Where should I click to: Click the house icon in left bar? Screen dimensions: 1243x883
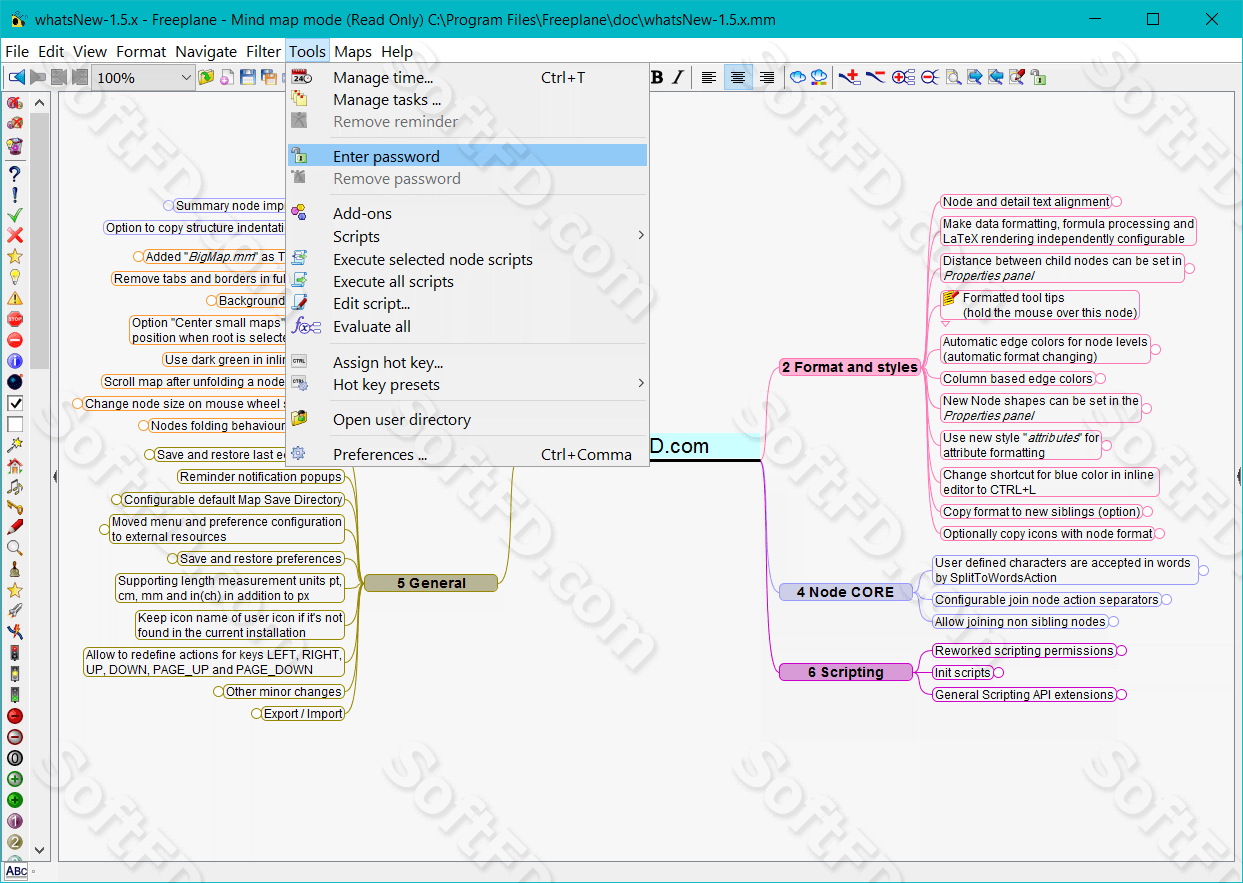pyautogui.click(x=15, y=466)
